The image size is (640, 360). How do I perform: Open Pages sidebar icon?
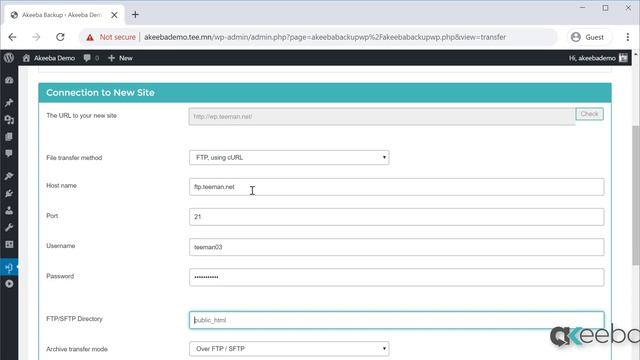click(9, 137)
